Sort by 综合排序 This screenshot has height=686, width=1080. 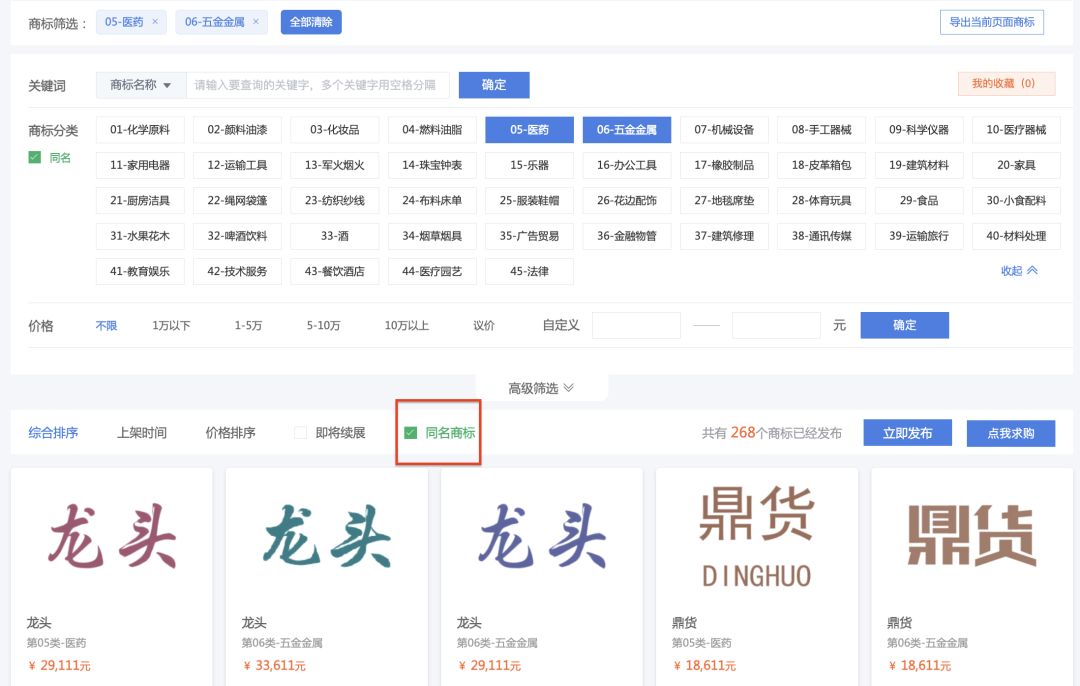click(53, 433)
